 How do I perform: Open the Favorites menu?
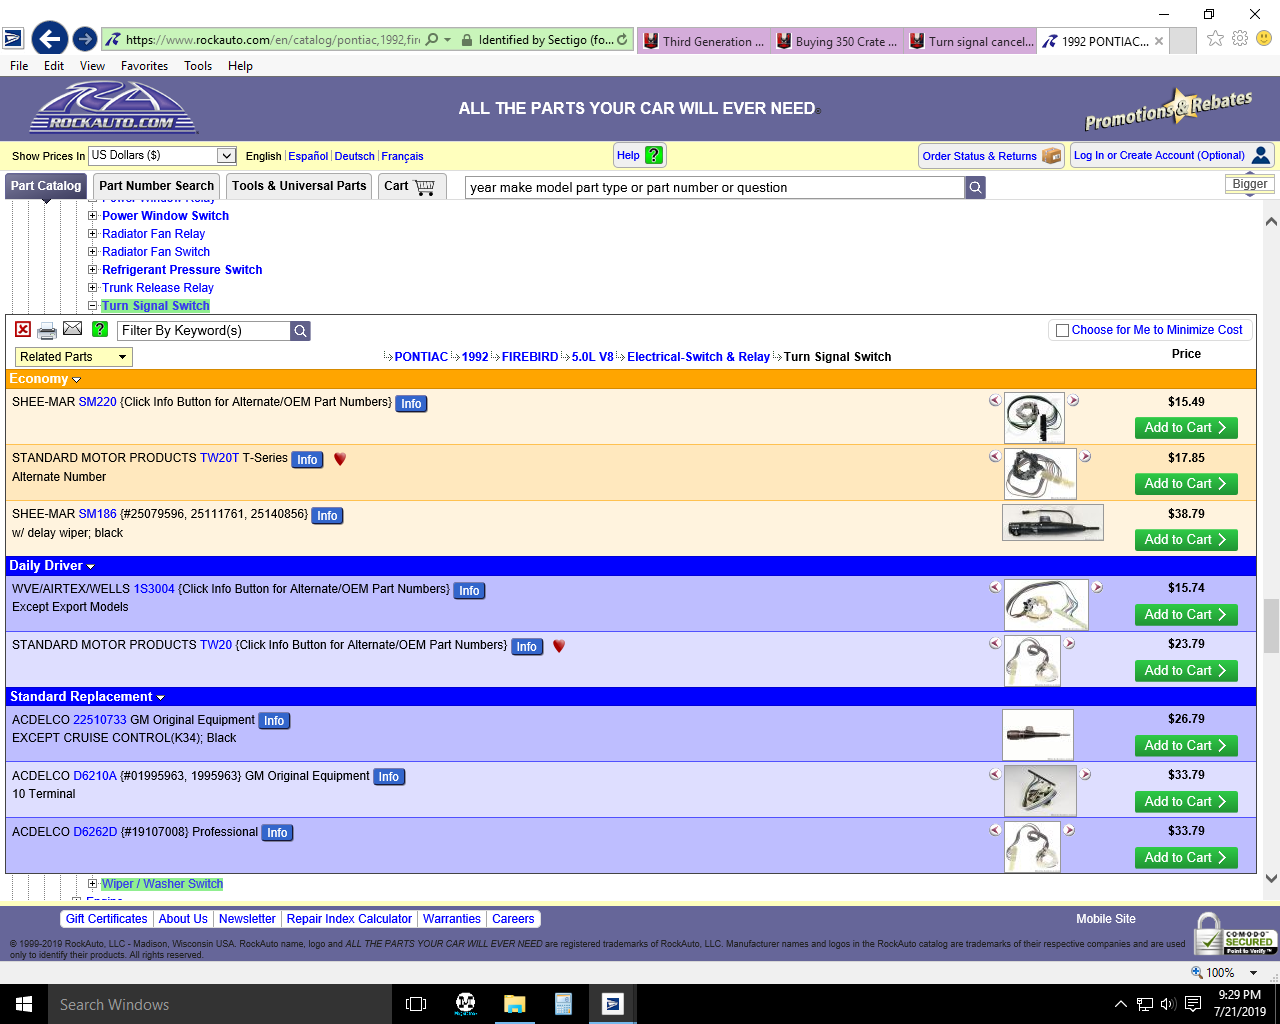144,66
